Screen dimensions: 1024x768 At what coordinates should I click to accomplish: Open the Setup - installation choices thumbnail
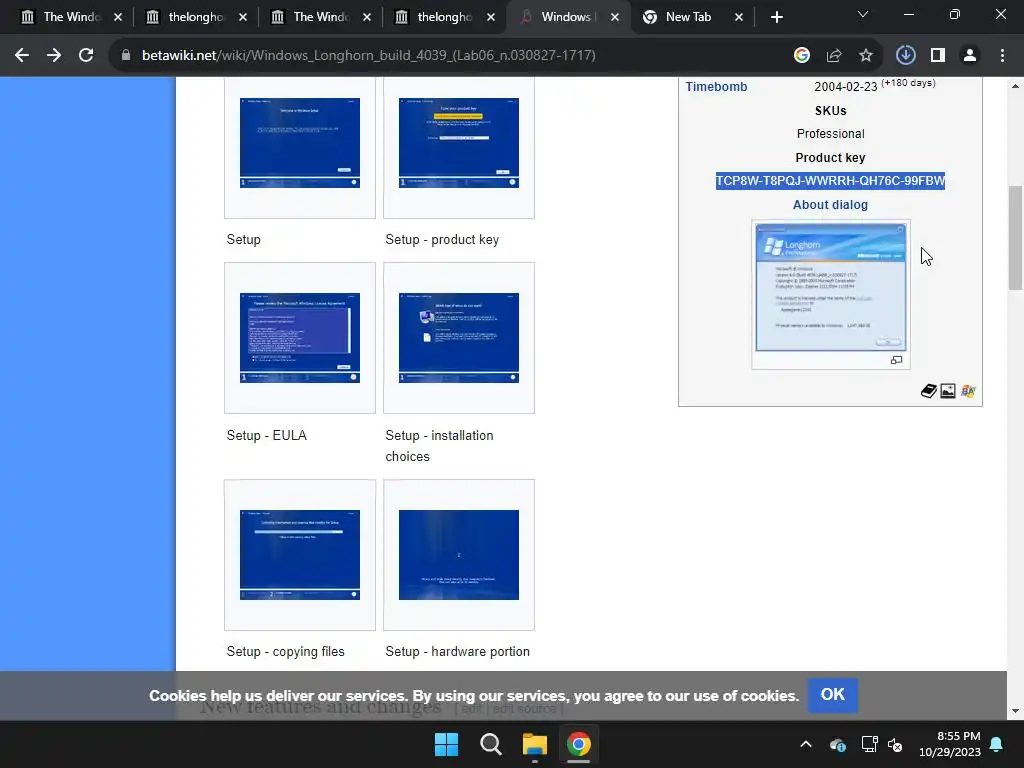pyautogui.click(x=458, y=338)
